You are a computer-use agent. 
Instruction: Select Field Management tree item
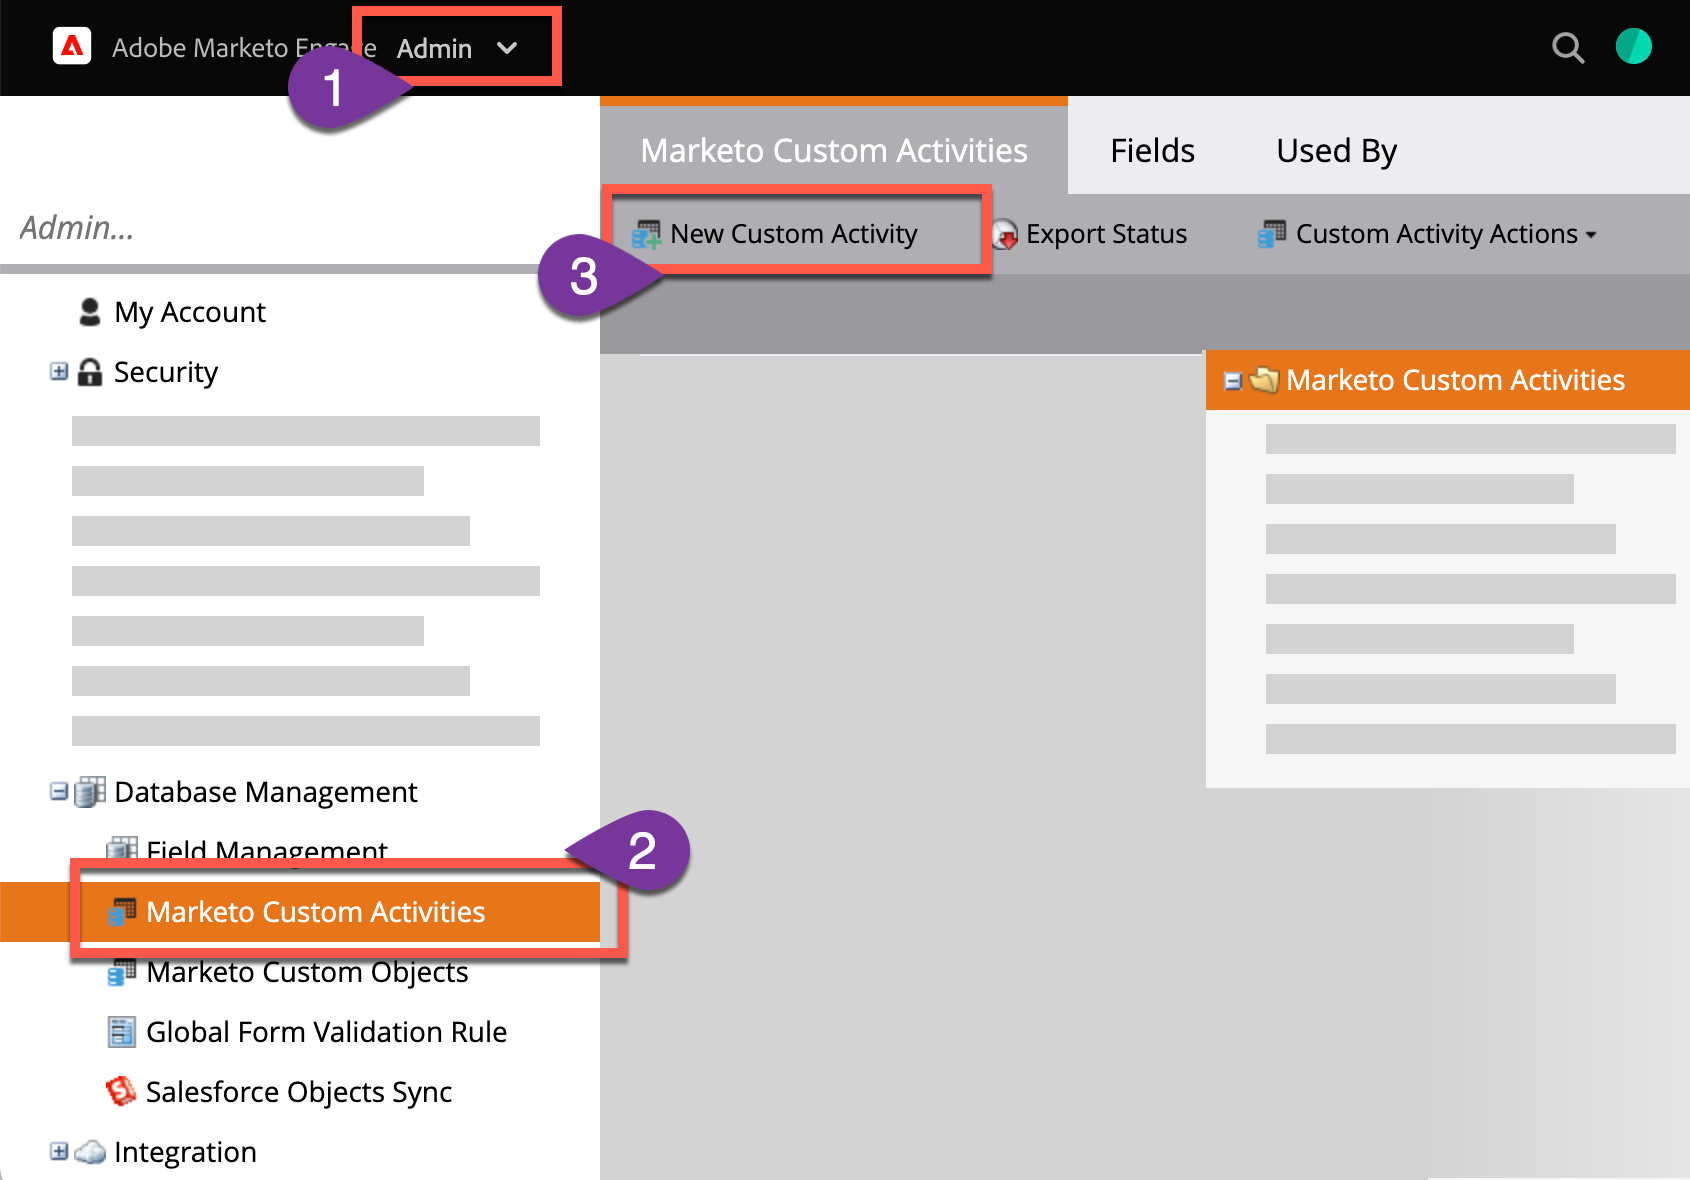click(x=266, y=850)
